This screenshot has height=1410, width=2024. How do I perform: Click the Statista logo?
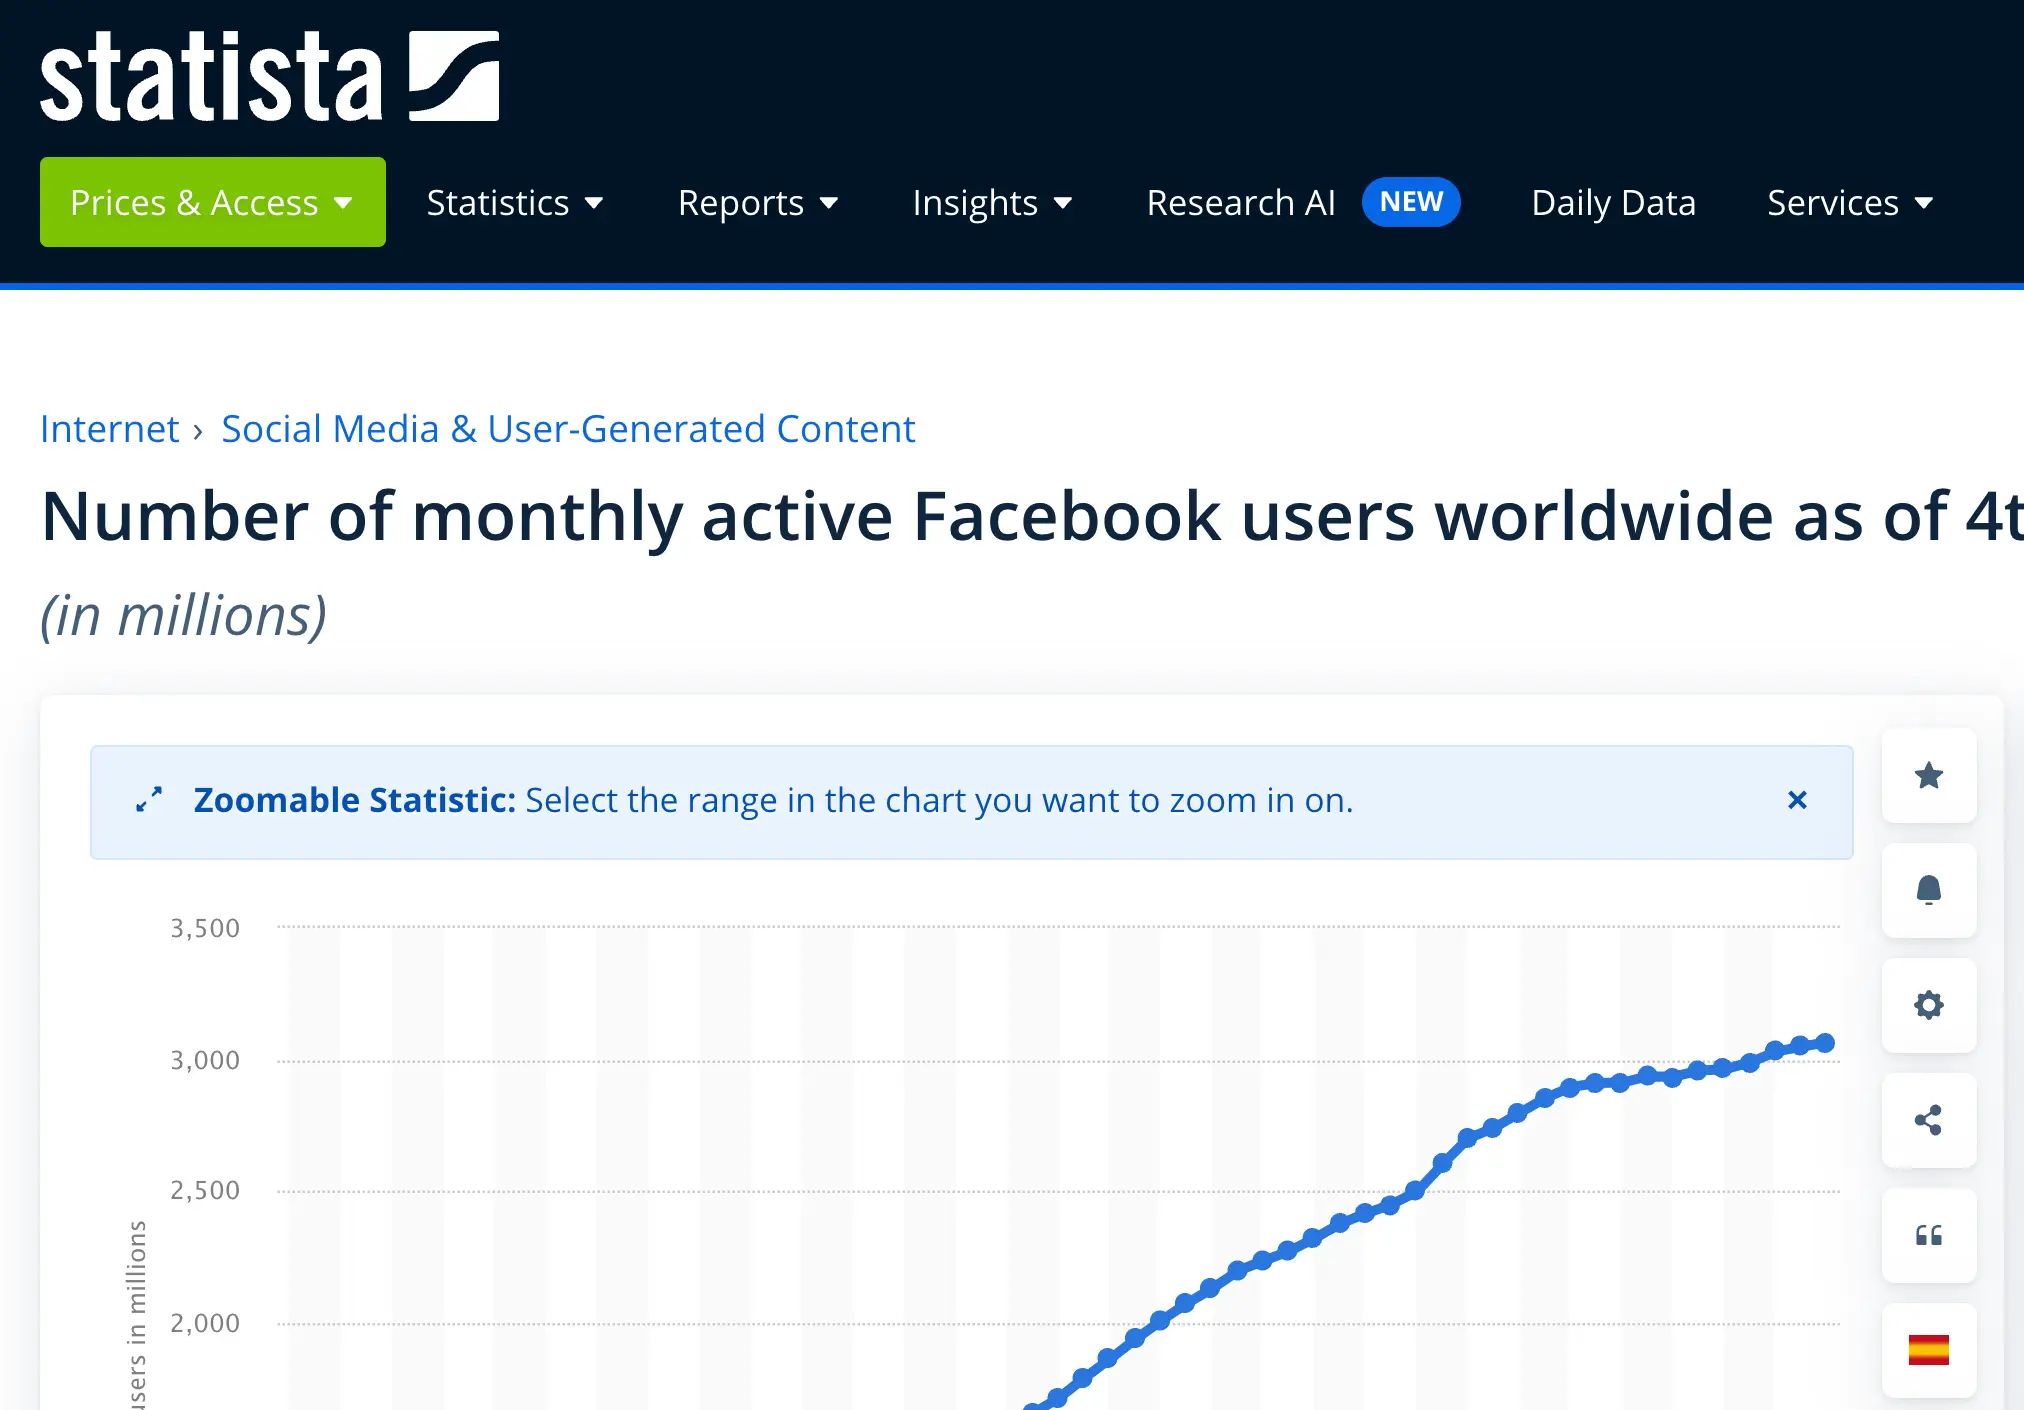(269, 77)
